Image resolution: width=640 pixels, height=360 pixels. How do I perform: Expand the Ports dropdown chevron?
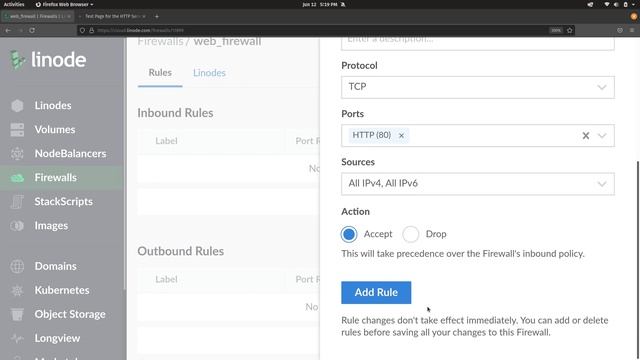tap(602, 136)
